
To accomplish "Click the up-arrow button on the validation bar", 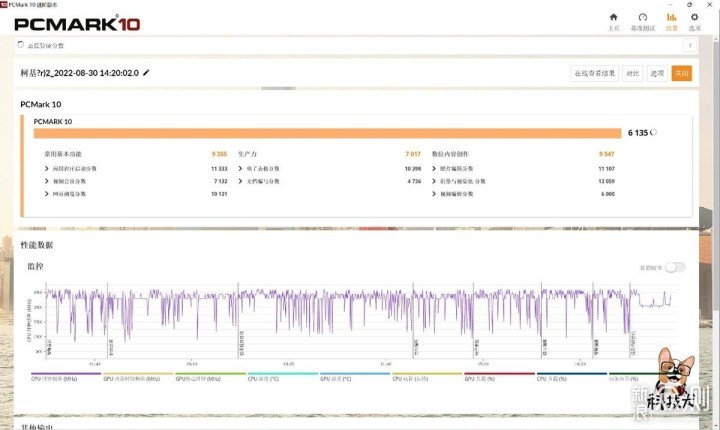I will 690,45.
